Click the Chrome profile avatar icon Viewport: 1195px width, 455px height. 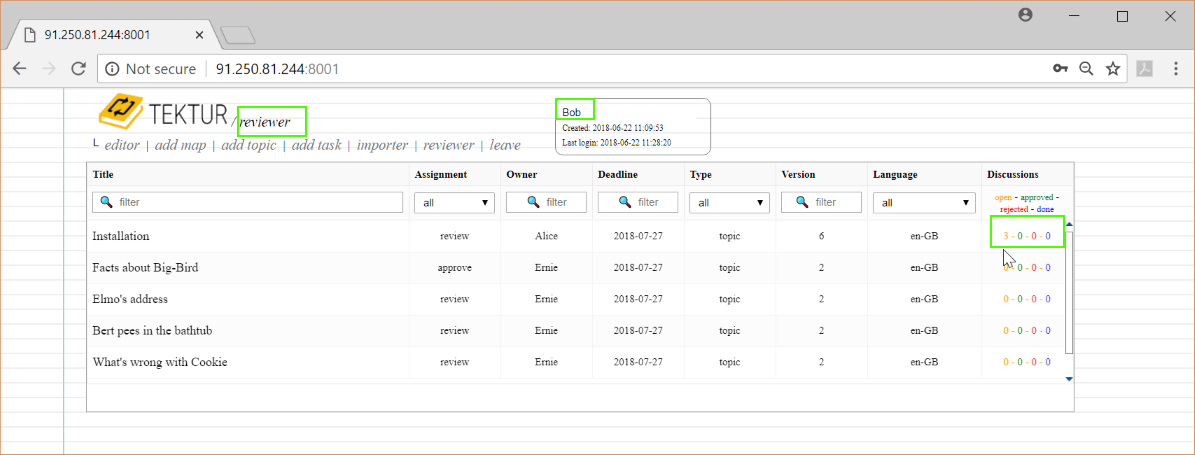[1025, 16]
